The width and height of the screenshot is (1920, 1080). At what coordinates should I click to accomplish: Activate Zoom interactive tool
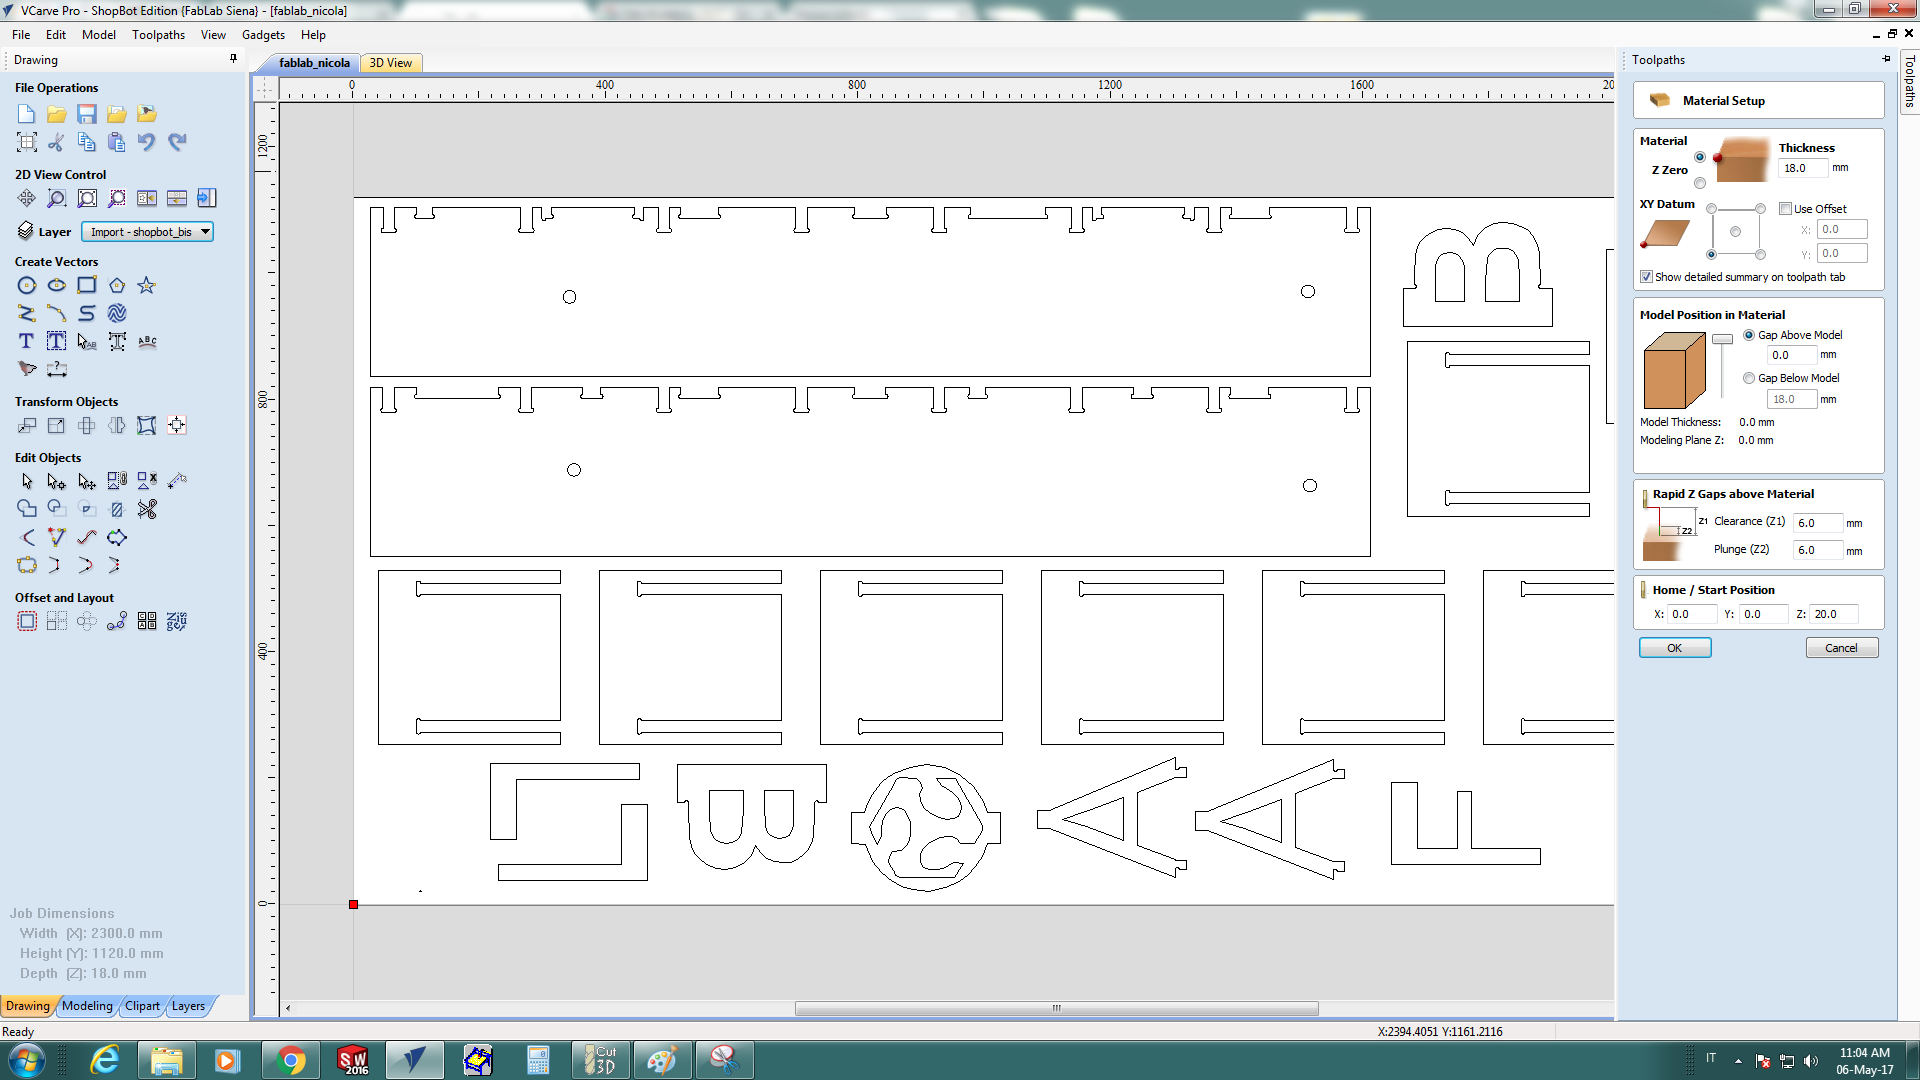[x=57, y=198]
